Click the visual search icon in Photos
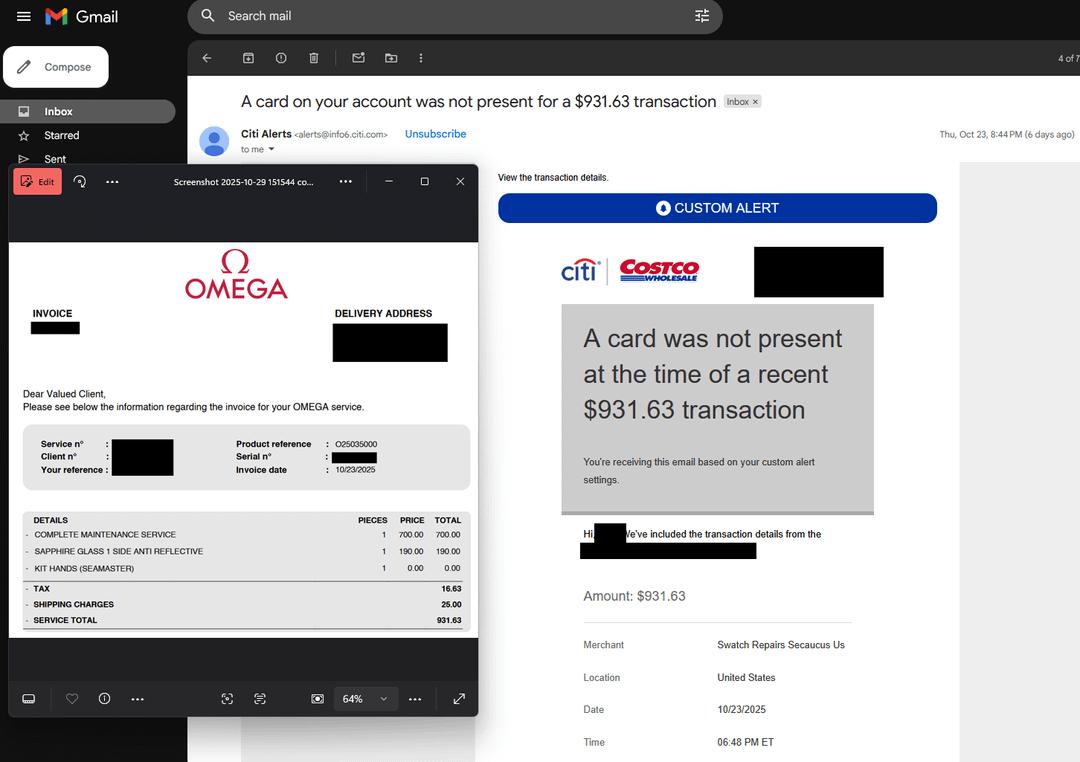Image resolution: width=1080 pixels, height=762 pixels. [x=227, y=699]
